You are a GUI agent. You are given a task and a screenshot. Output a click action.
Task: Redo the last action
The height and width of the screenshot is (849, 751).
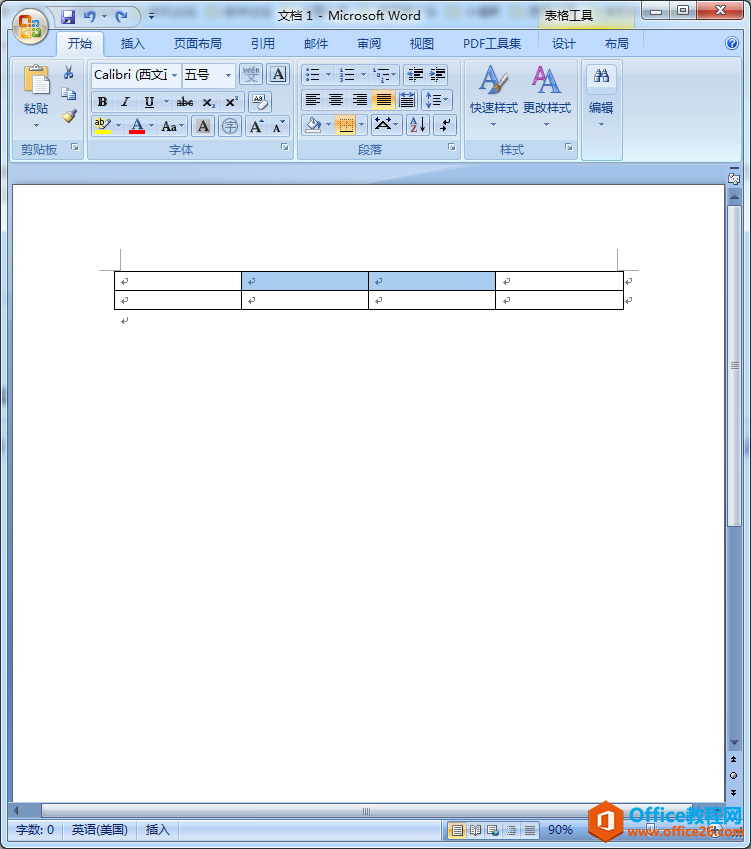(121, 17)
